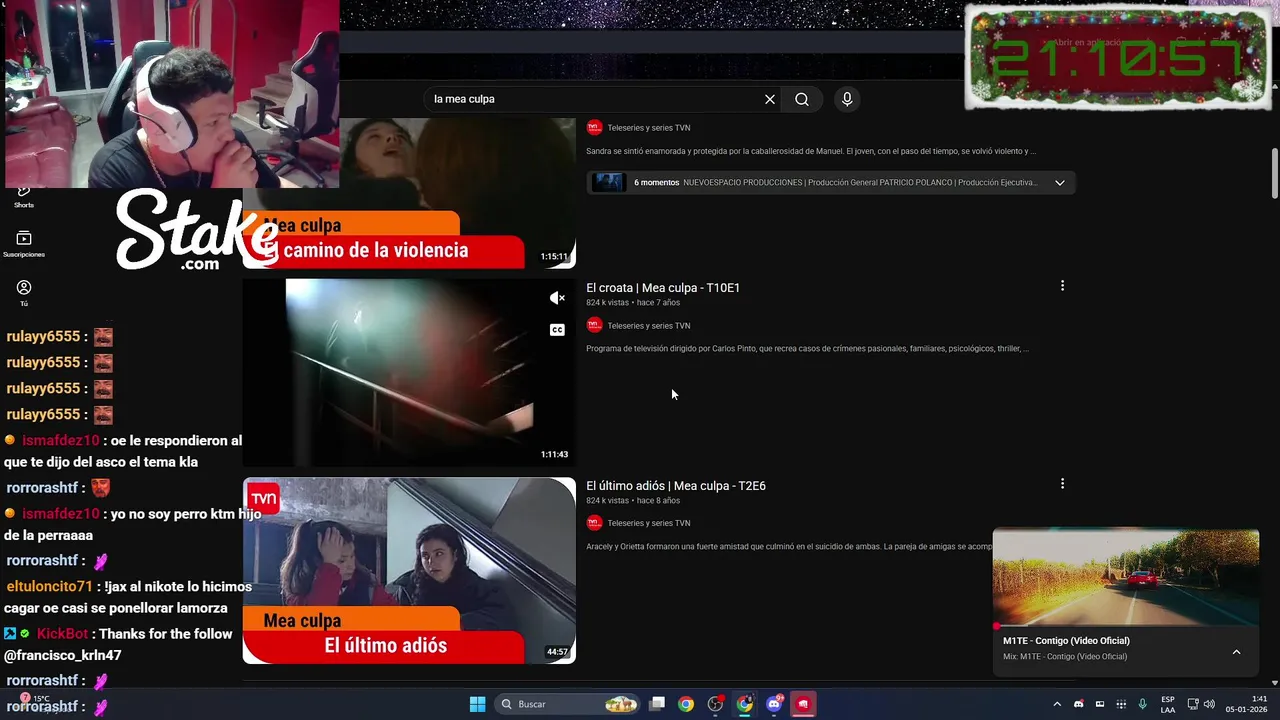Open the El croata video preview thumbnail
This screenshot has height=720, width=1280.
pos(409,372)
